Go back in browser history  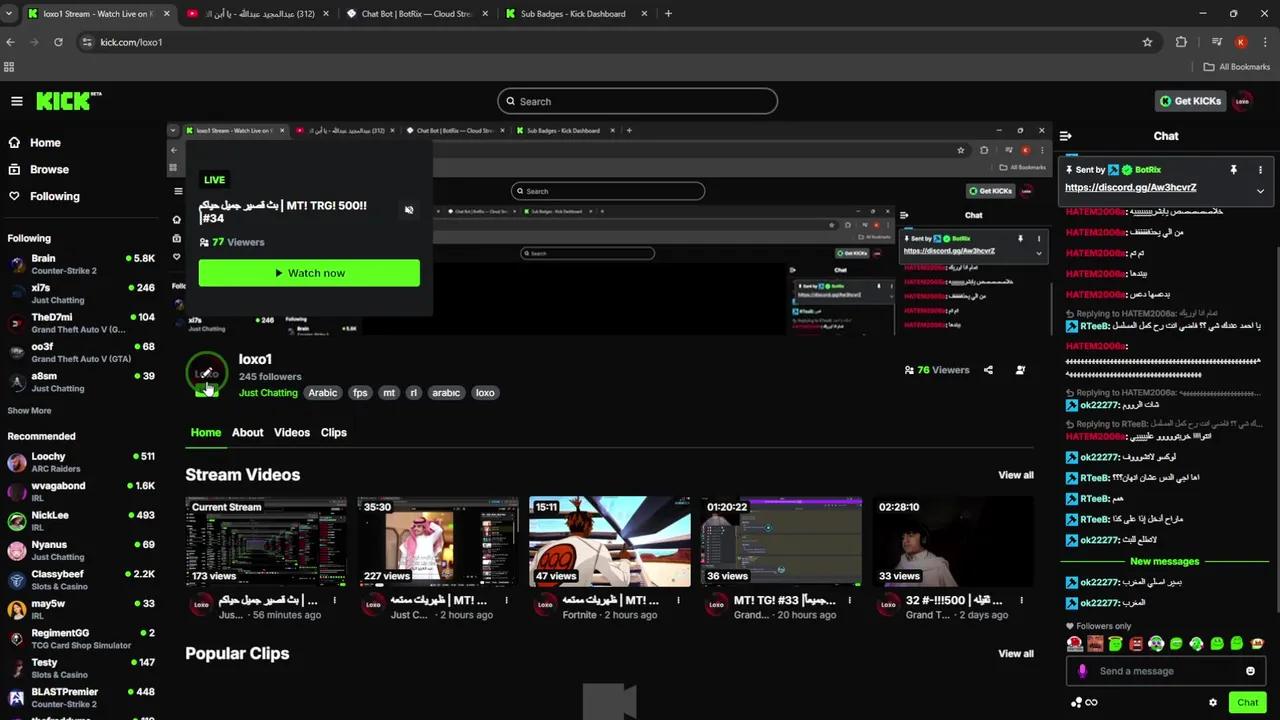[x=10, y=42]
